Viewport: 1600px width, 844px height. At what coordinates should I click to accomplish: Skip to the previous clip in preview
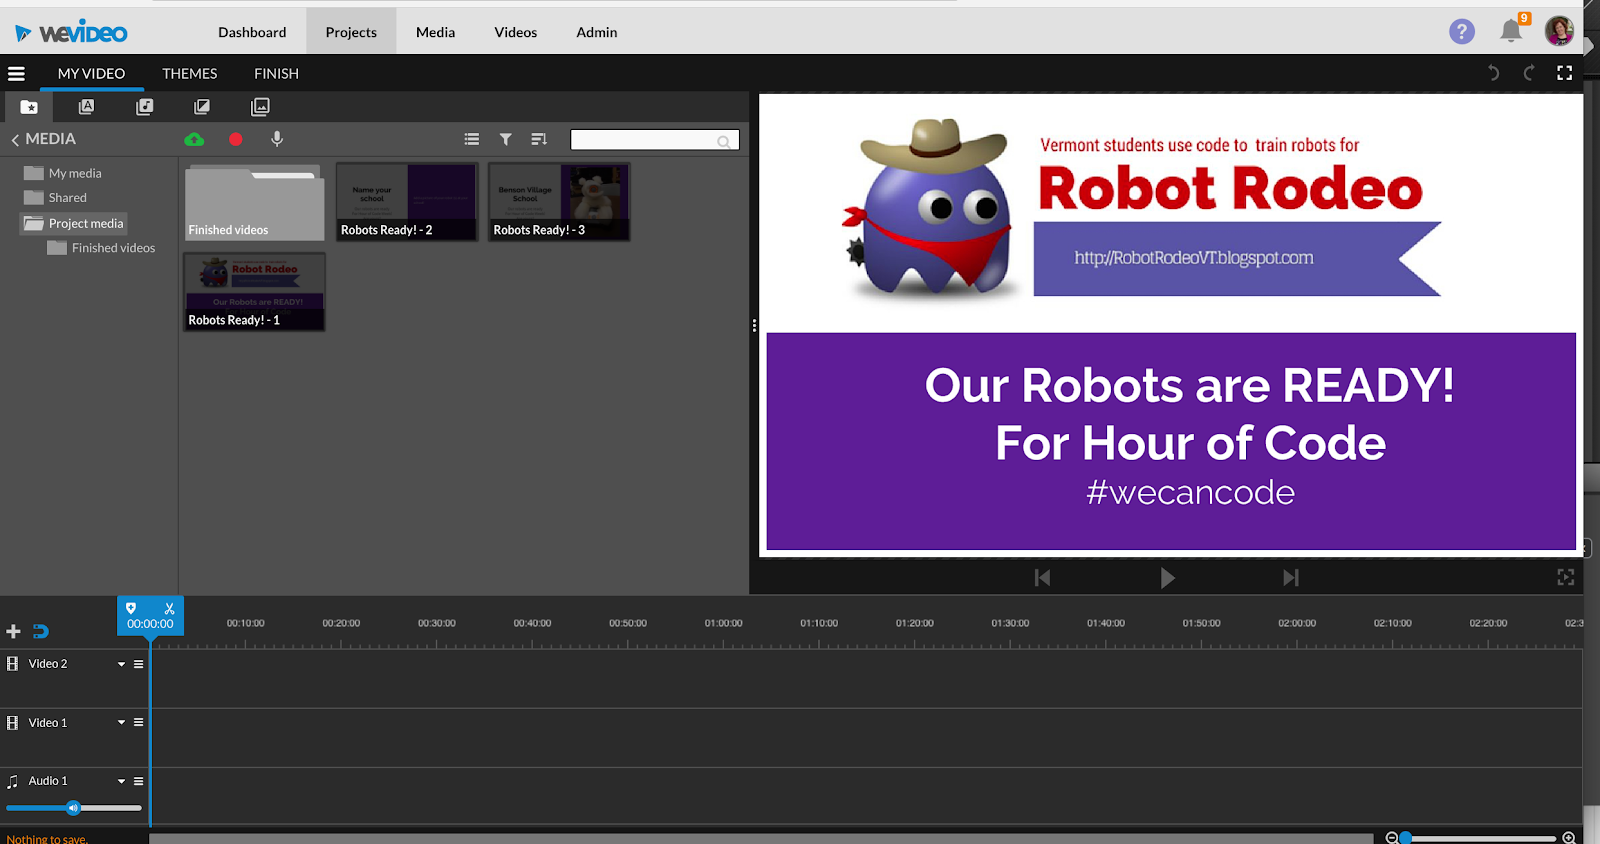(1042, 578)
